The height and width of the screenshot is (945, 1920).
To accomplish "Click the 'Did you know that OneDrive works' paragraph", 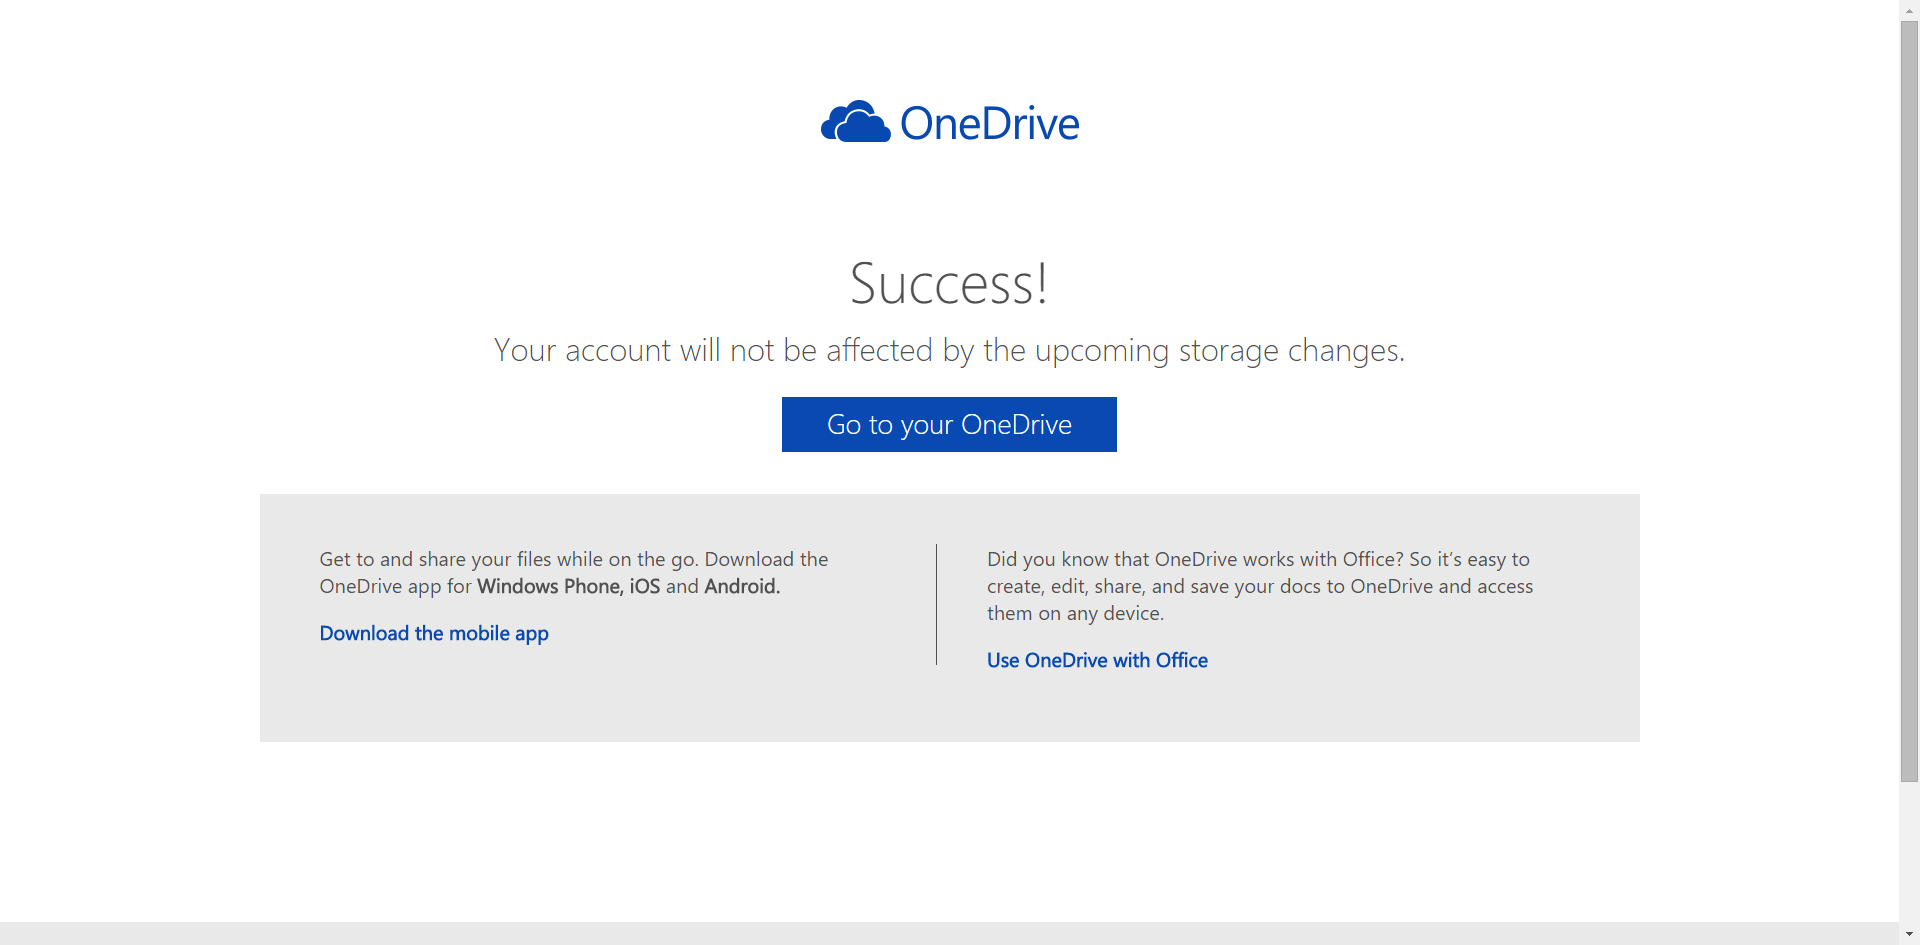I will click(x=1260, y=586).
